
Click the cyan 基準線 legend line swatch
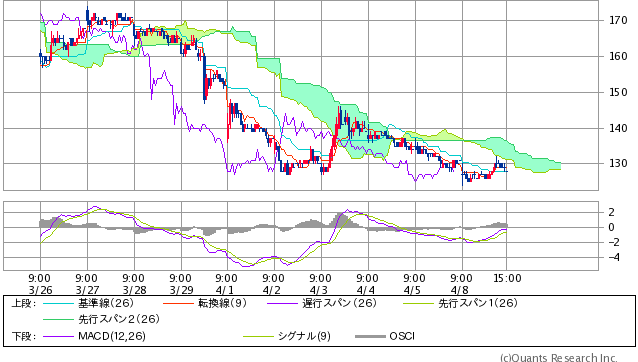(58, 303)
